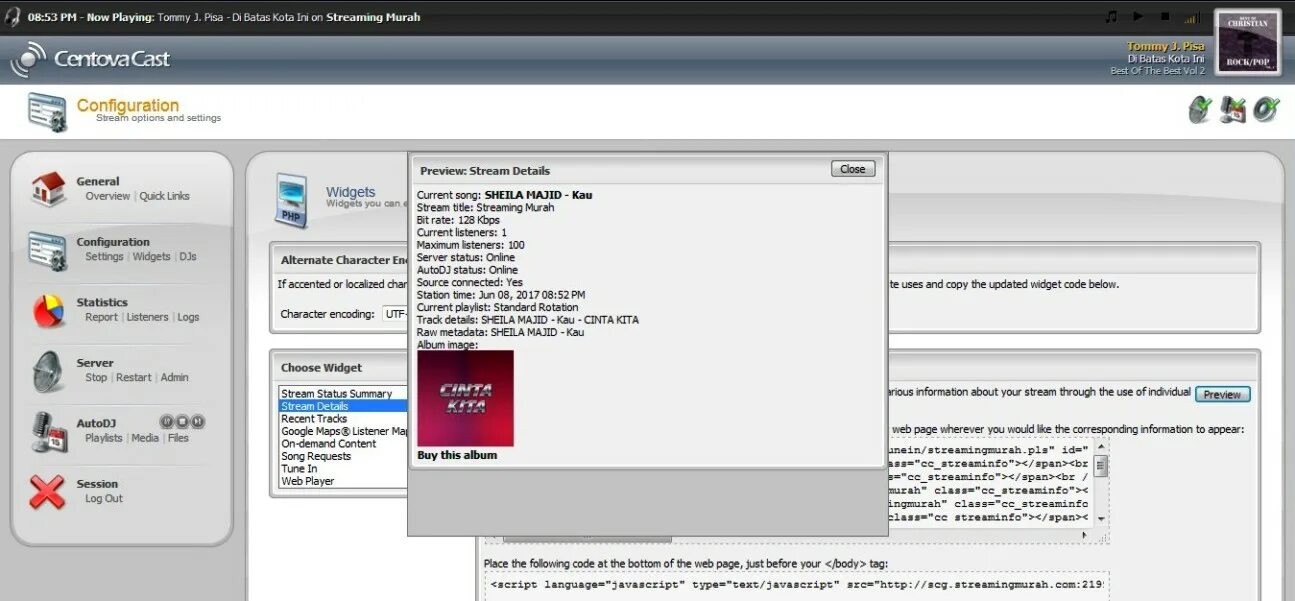Click the Statistics section heading

coord(102,303)
